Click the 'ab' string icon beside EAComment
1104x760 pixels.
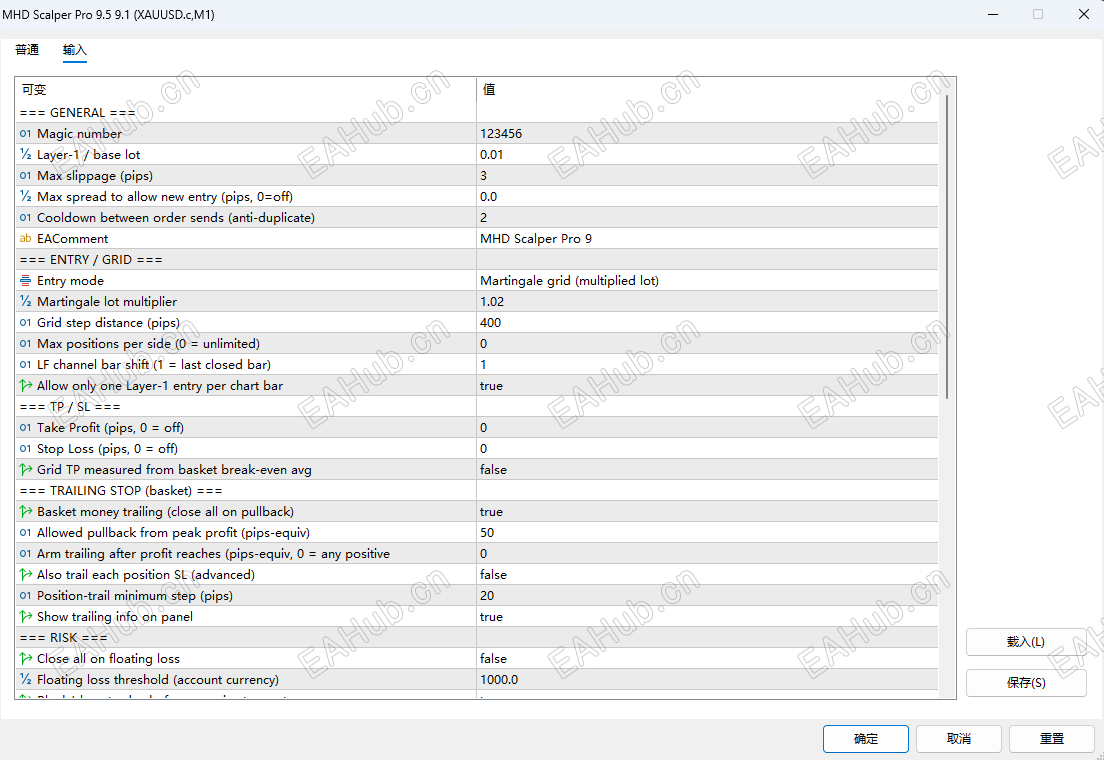coord(25,239)
